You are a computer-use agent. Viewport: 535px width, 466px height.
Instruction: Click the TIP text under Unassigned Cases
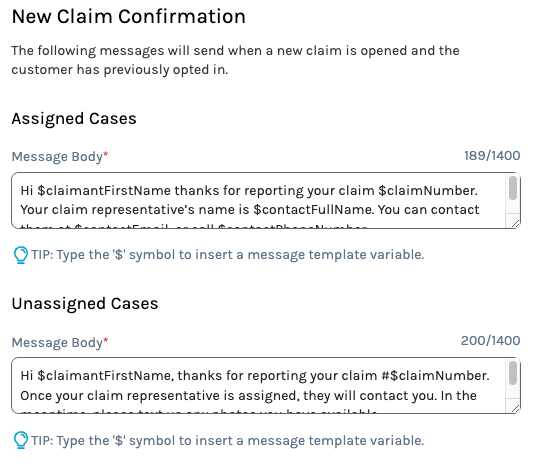[x=228, y=440]
